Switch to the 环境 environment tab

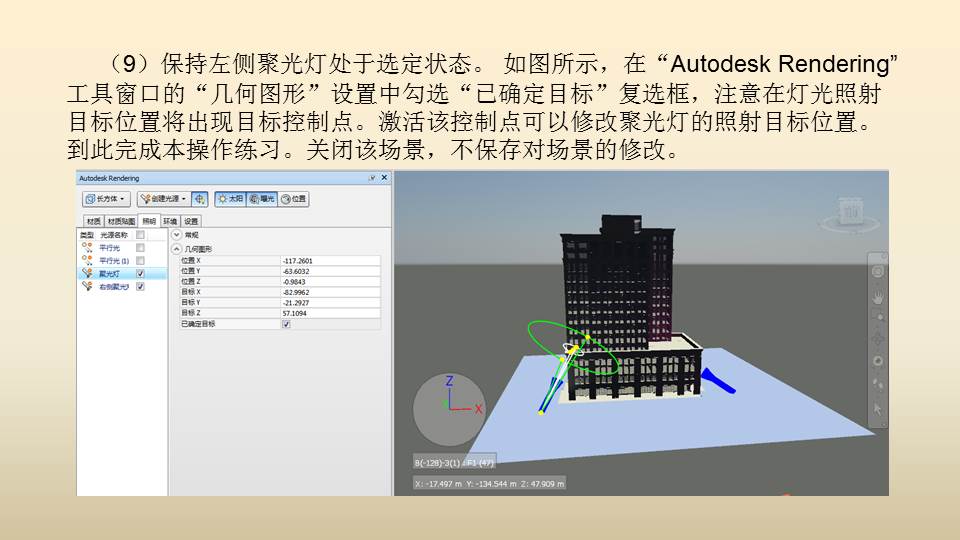tap(170, 221)
